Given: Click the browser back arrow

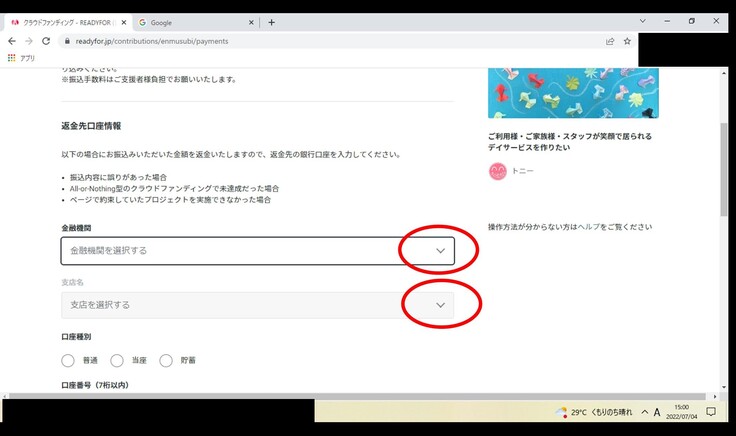Looking at the screenshot, I should coord(12,41).
